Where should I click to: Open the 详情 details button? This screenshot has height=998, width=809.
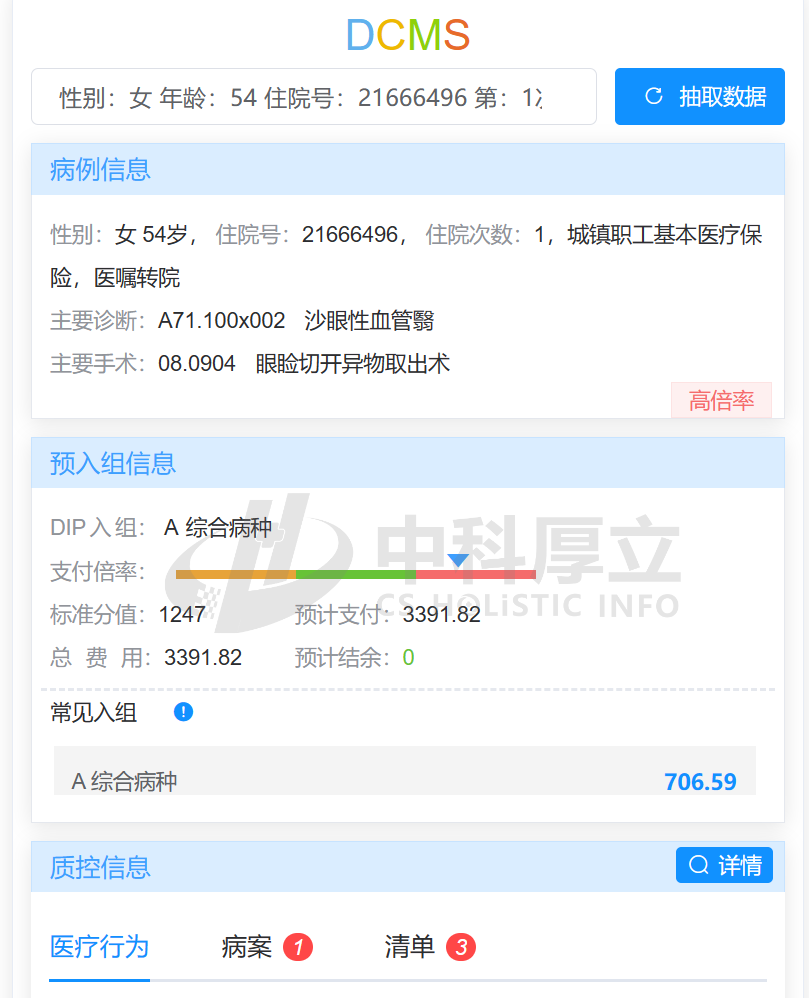(x=724, y=865)
